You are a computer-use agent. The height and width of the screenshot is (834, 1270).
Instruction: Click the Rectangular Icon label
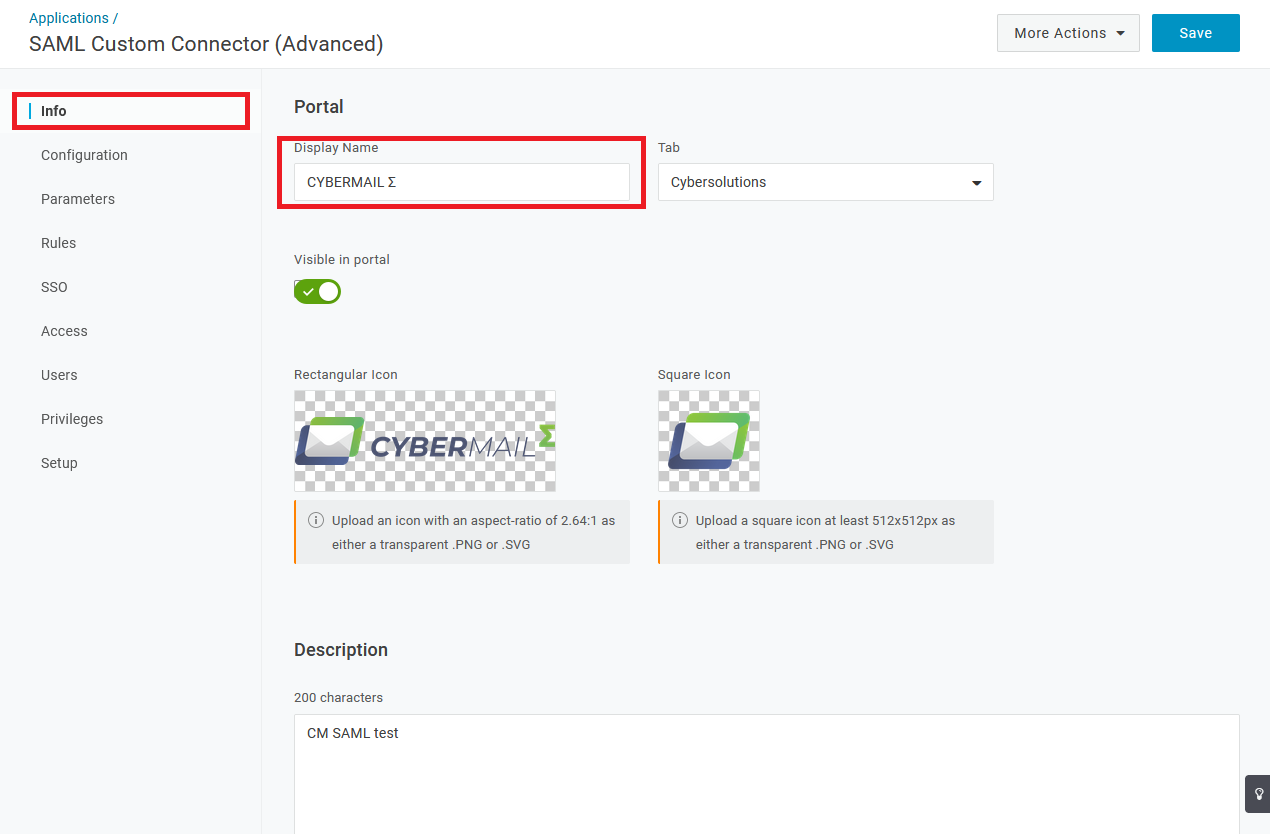[x=346, y=375]
